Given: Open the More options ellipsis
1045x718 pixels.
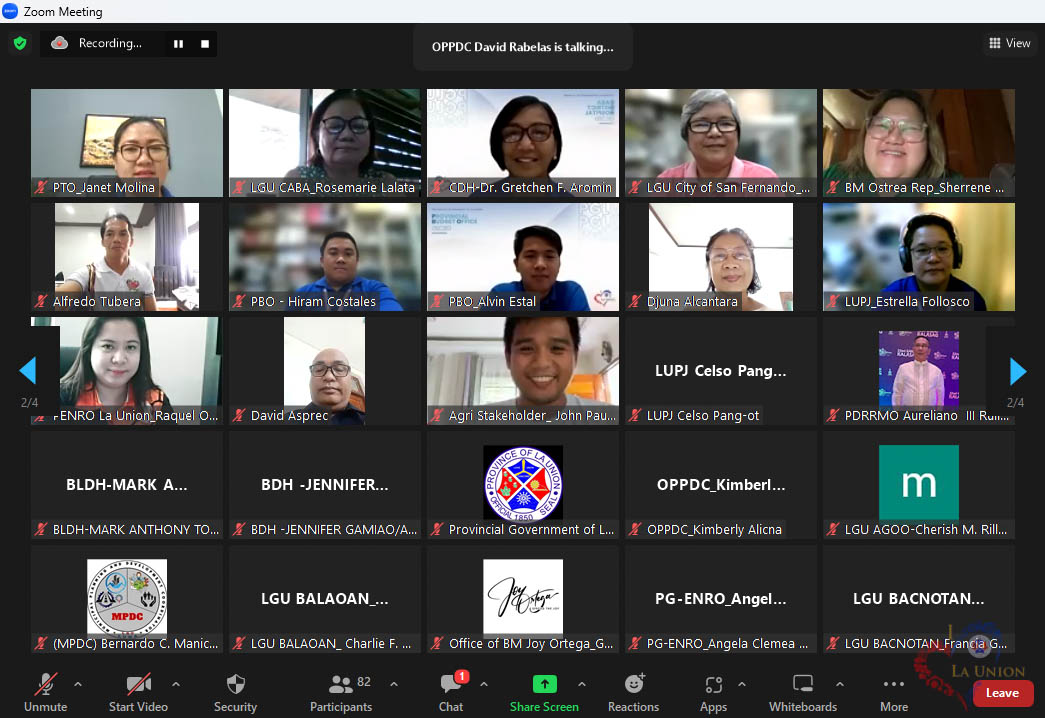Looking at the screenshot, I should [x=894, y=684].
